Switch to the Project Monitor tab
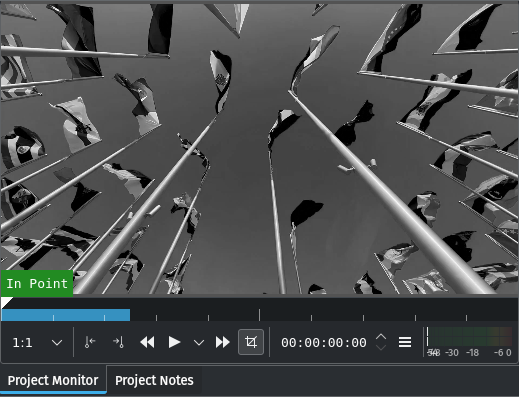Screen dimensions: 519x397 [x=53, y=380]
